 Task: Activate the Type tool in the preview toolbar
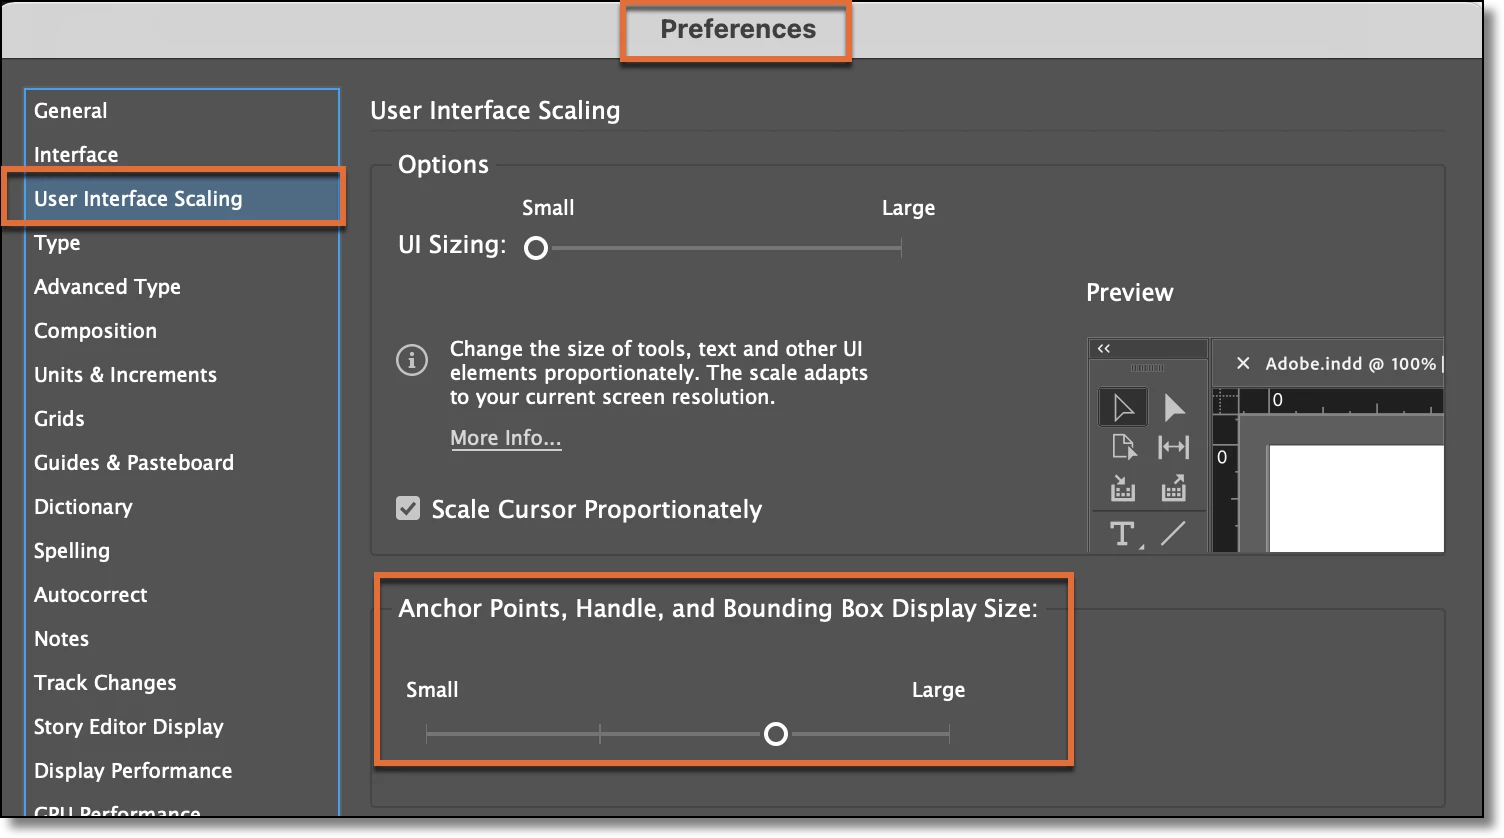[1123, 534]
